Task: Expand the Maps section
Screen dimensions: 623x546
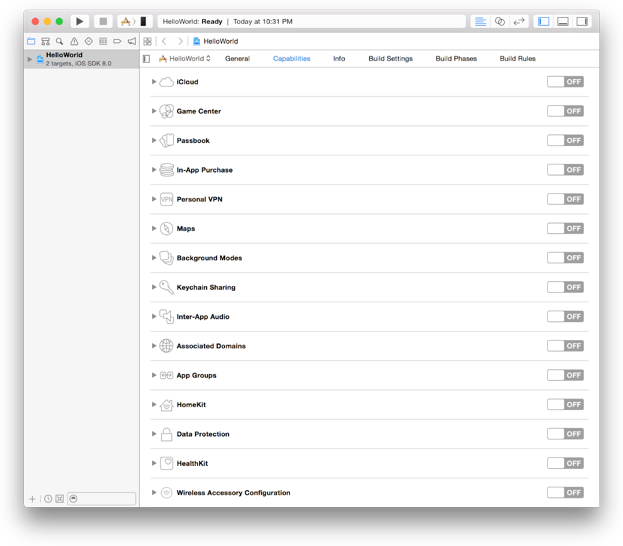Action: [154, 228]
